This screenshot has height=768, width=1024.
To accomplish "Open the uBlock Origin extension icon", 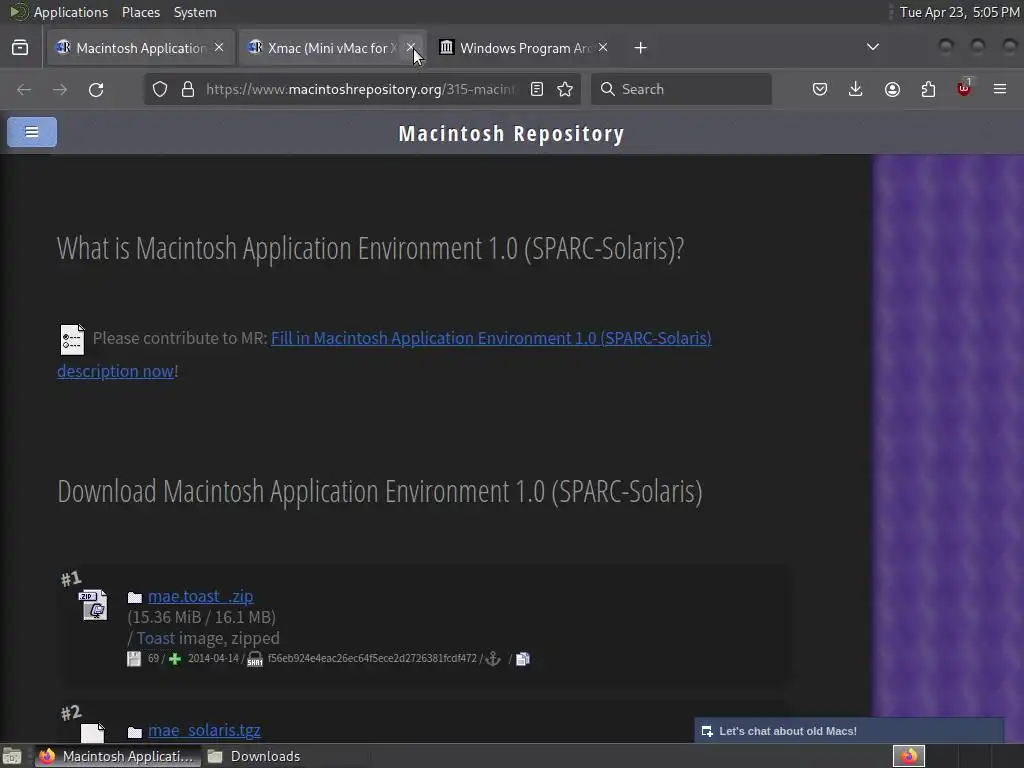I will pyautogui.click(x=964, y=88).
